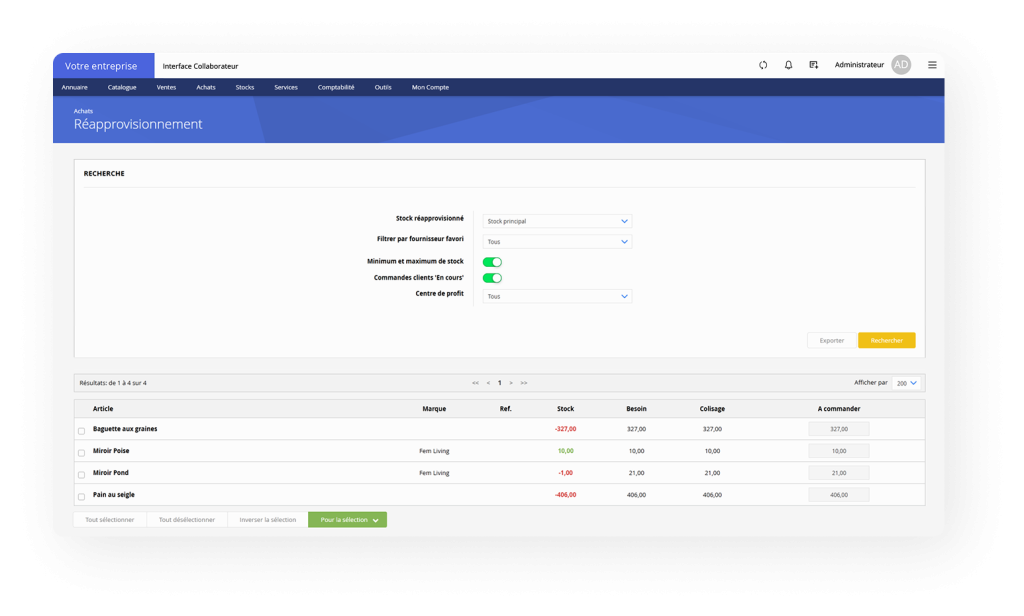Viewport: 1024px width, 616px height.
Task: Toggle Minimum et maximum de stock switch
Action: (x=492, y=262)
